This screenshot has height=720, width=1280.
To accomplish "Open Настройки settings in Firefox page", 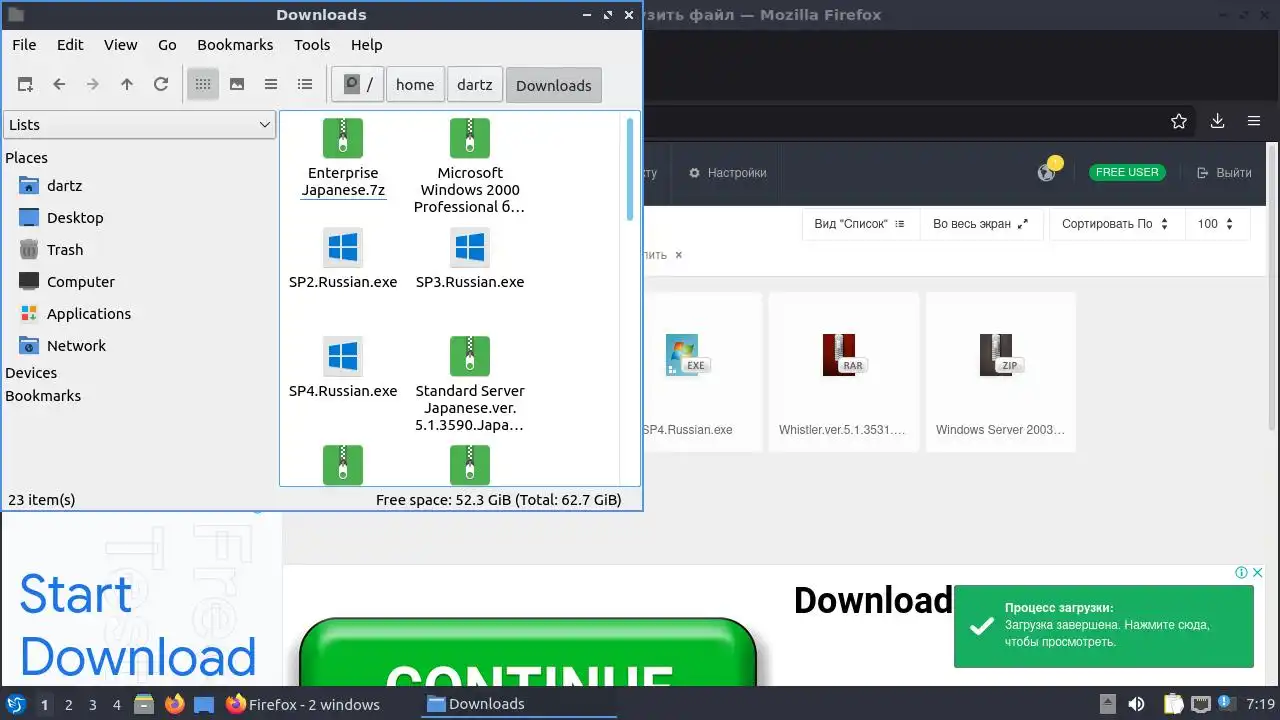I will coord(728,173).
